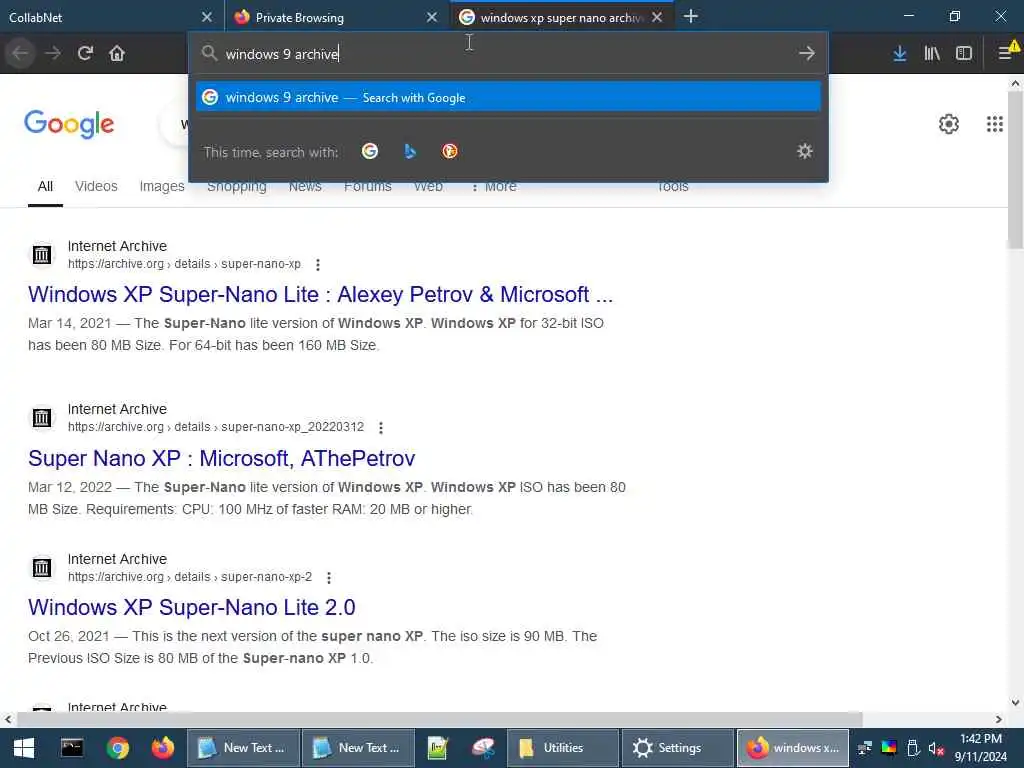This screenshot has height=768, width=1024.
Task: Open the Google apps grid
Action: pos(995,124)
